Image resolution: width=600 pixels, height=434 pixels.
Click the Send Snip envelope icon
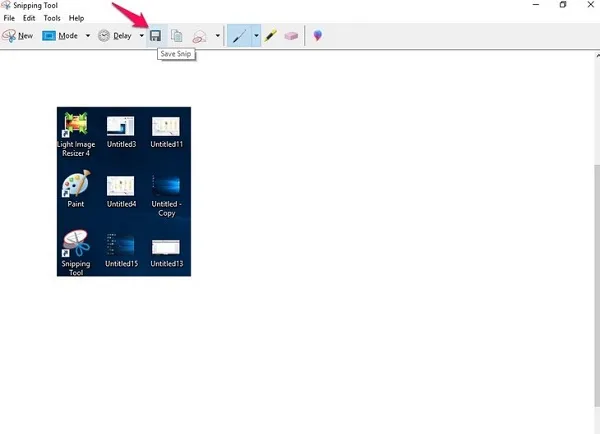click(x=198, y=36)
